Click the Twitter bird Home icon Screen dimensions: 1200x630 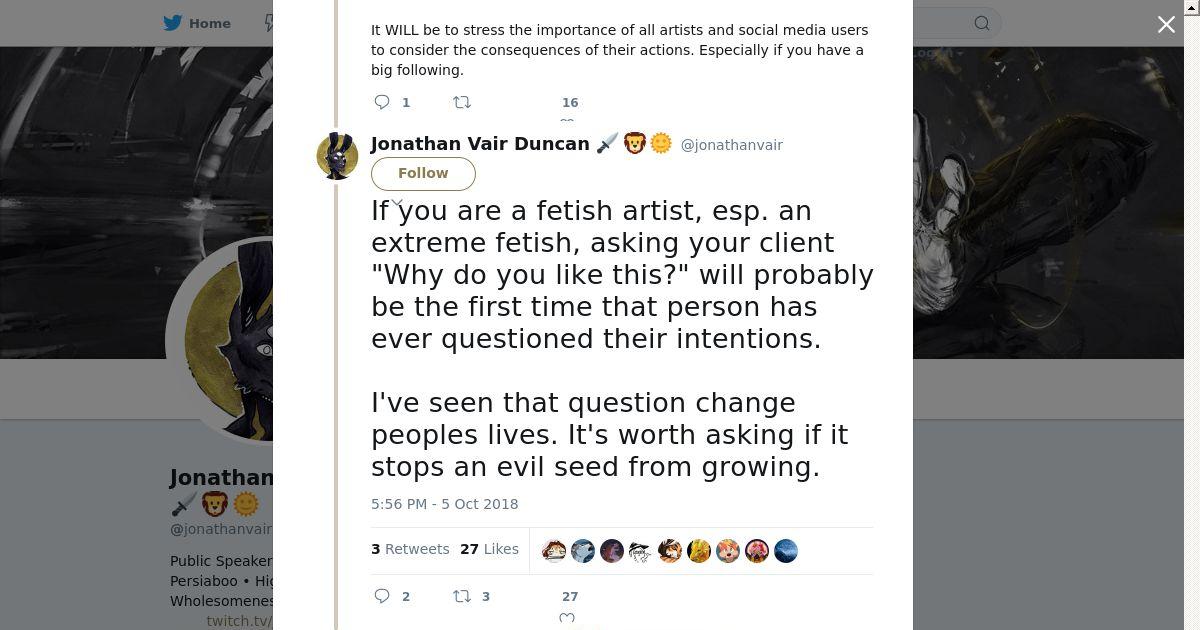click(173, 23)
